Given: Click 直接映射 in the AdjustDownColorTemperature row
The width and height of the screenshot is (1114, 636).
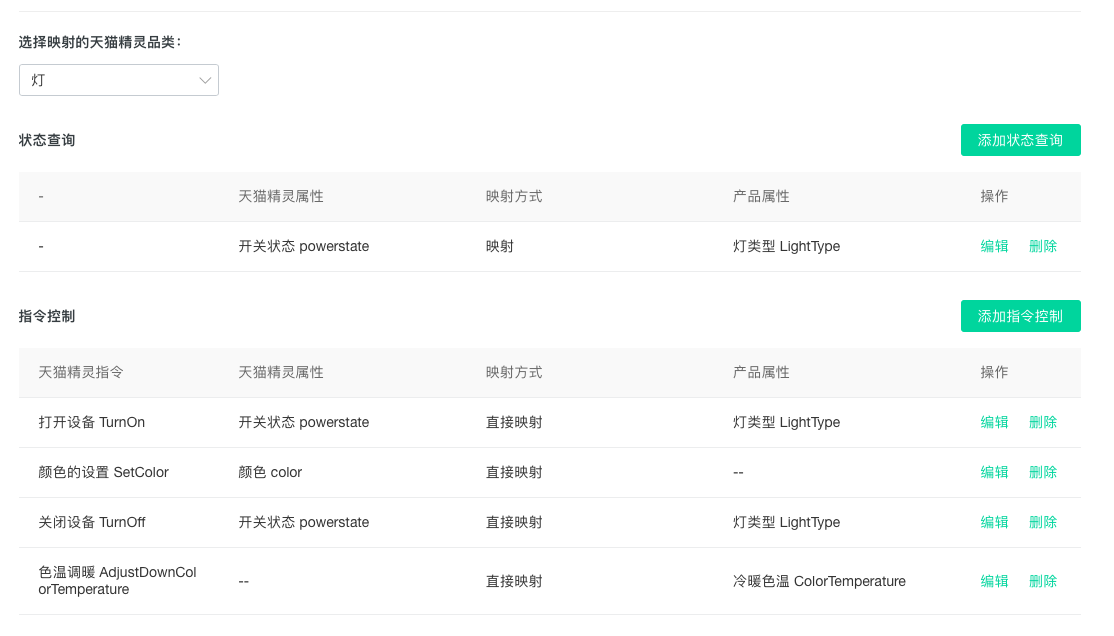Looking at the screenshot, I should point(514,581).
